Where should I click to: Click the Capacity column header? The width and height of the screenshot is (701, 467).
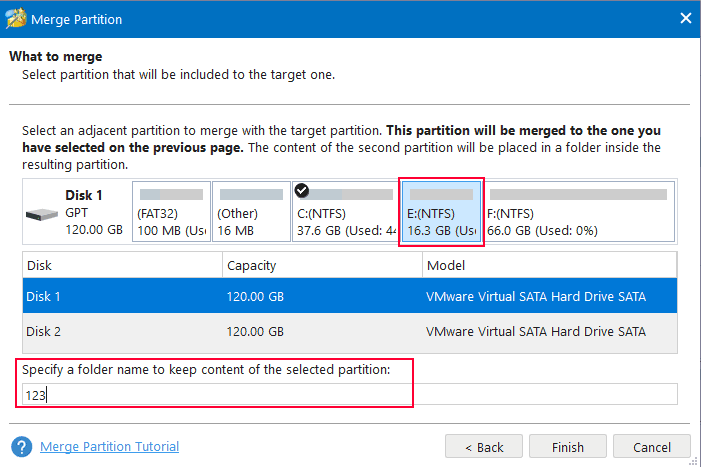[x=322, y=266]
